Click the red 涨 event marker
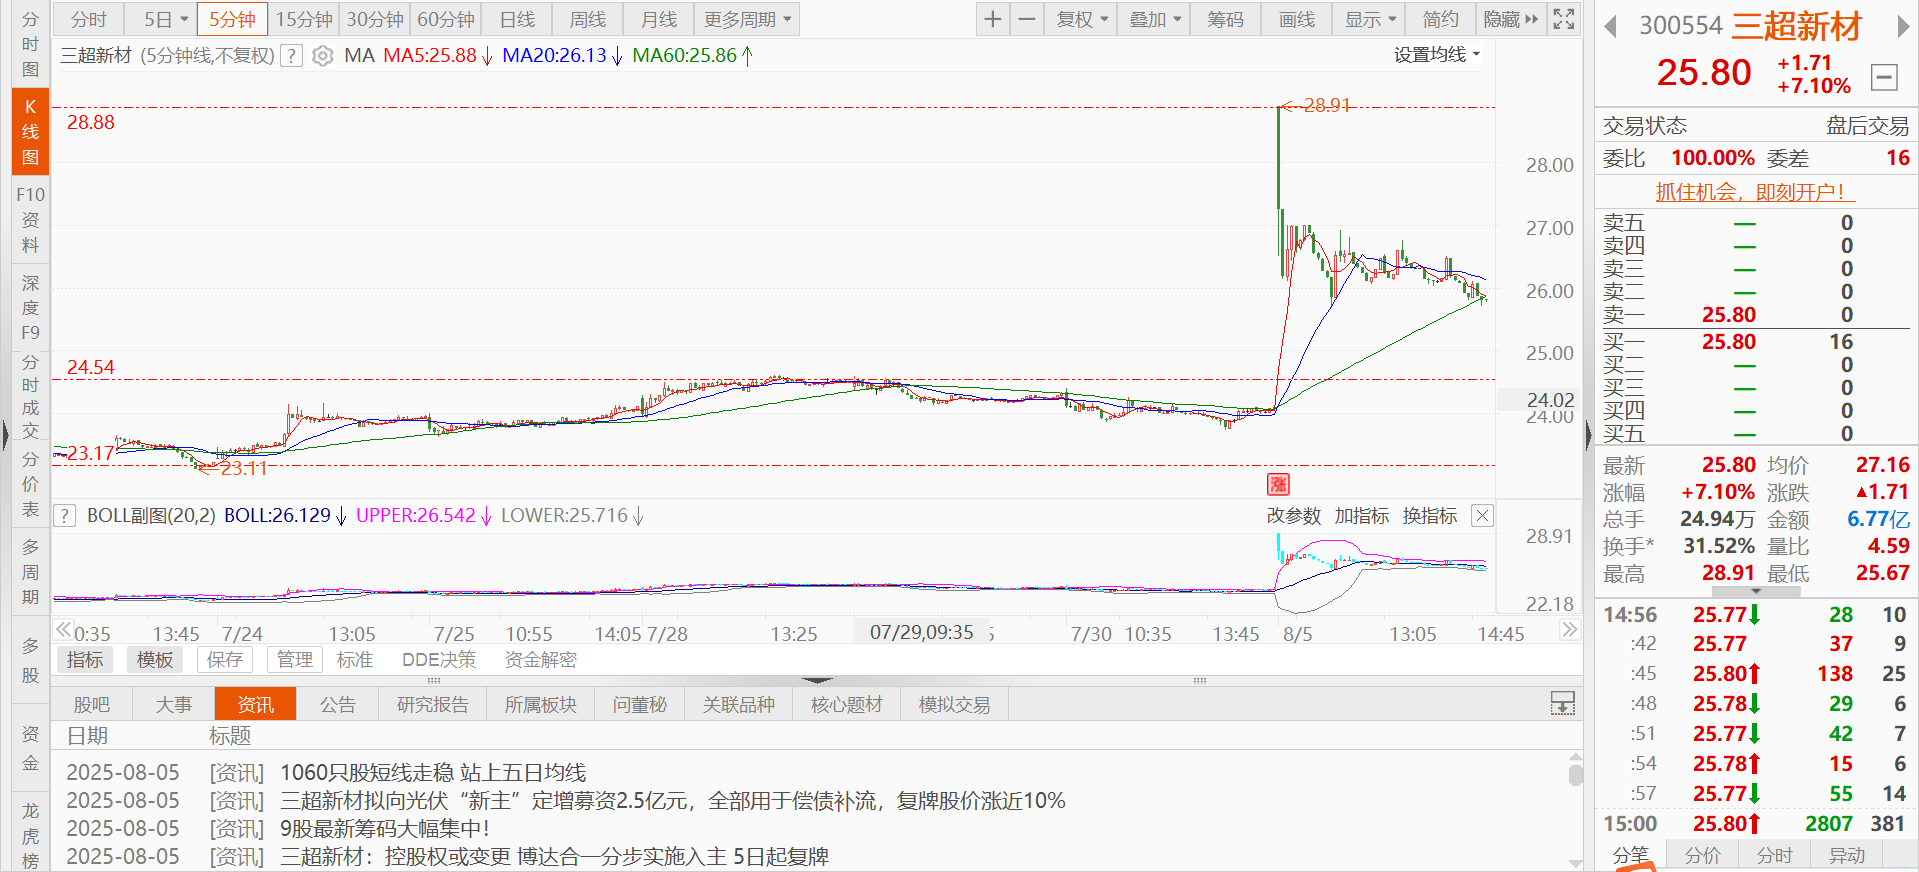This screenshot has height=872, width=1919. (1278, 484)
